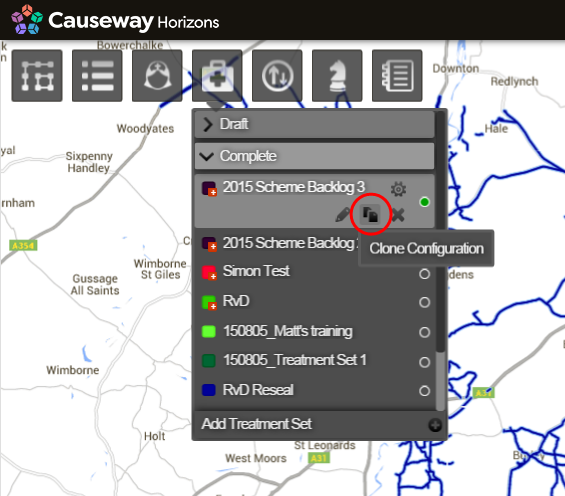Open settings gear for 2015 Scheme Backlog 3

[x=398, y=189]
